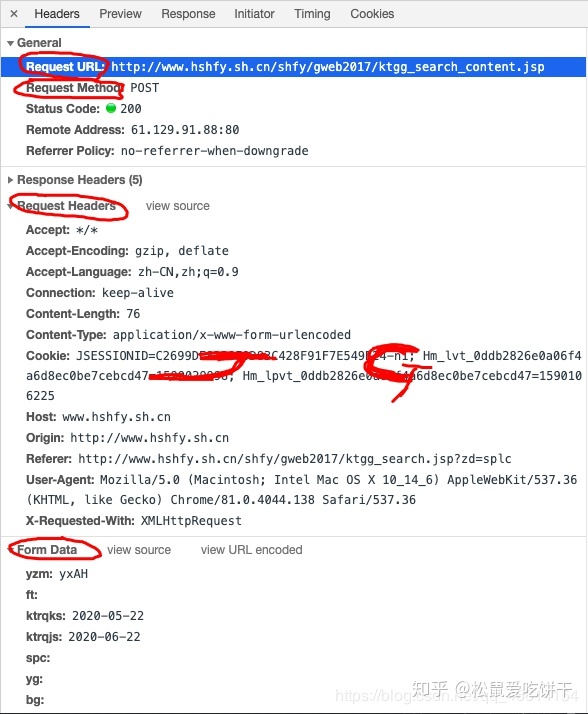Collapse the General section triangle
Viewport: 588px width, 714px height.
click(x=10, y=43)
